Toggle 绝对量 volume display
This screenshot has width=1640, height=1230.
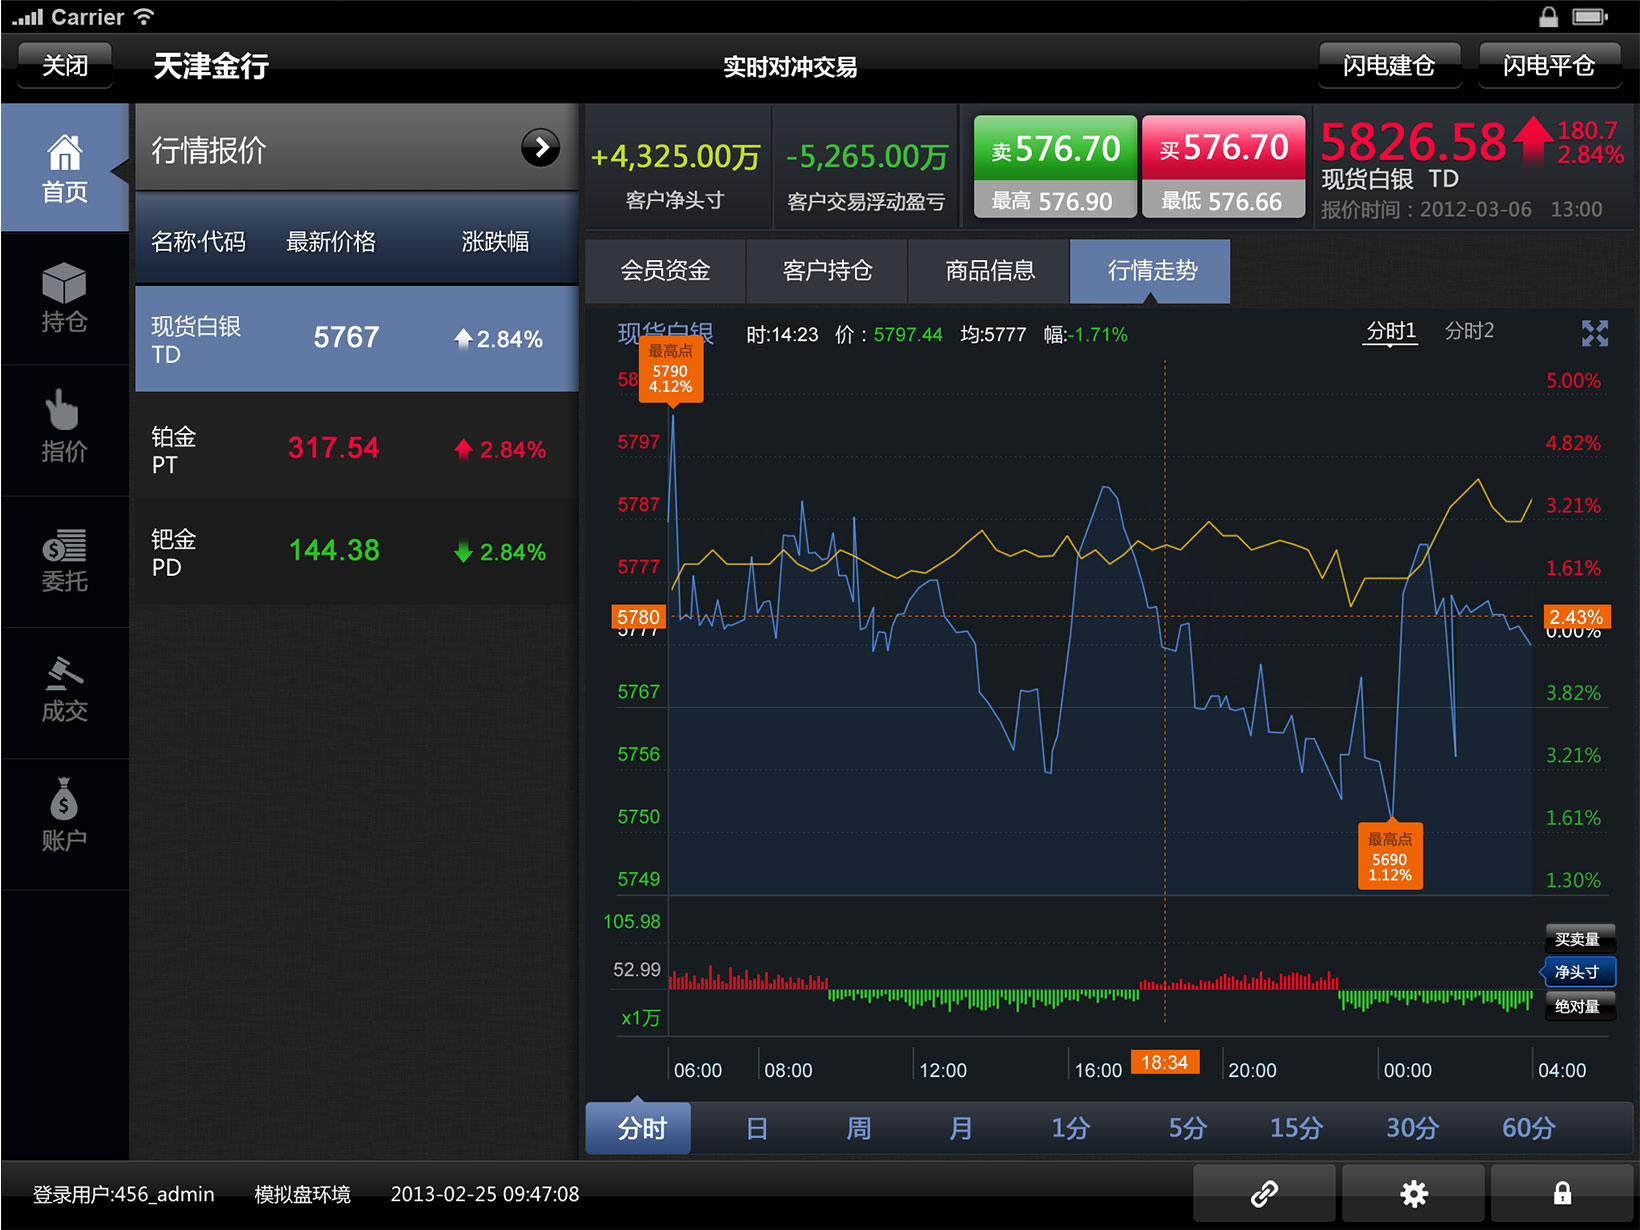pyautogui.click(x=1580, y=1006)
